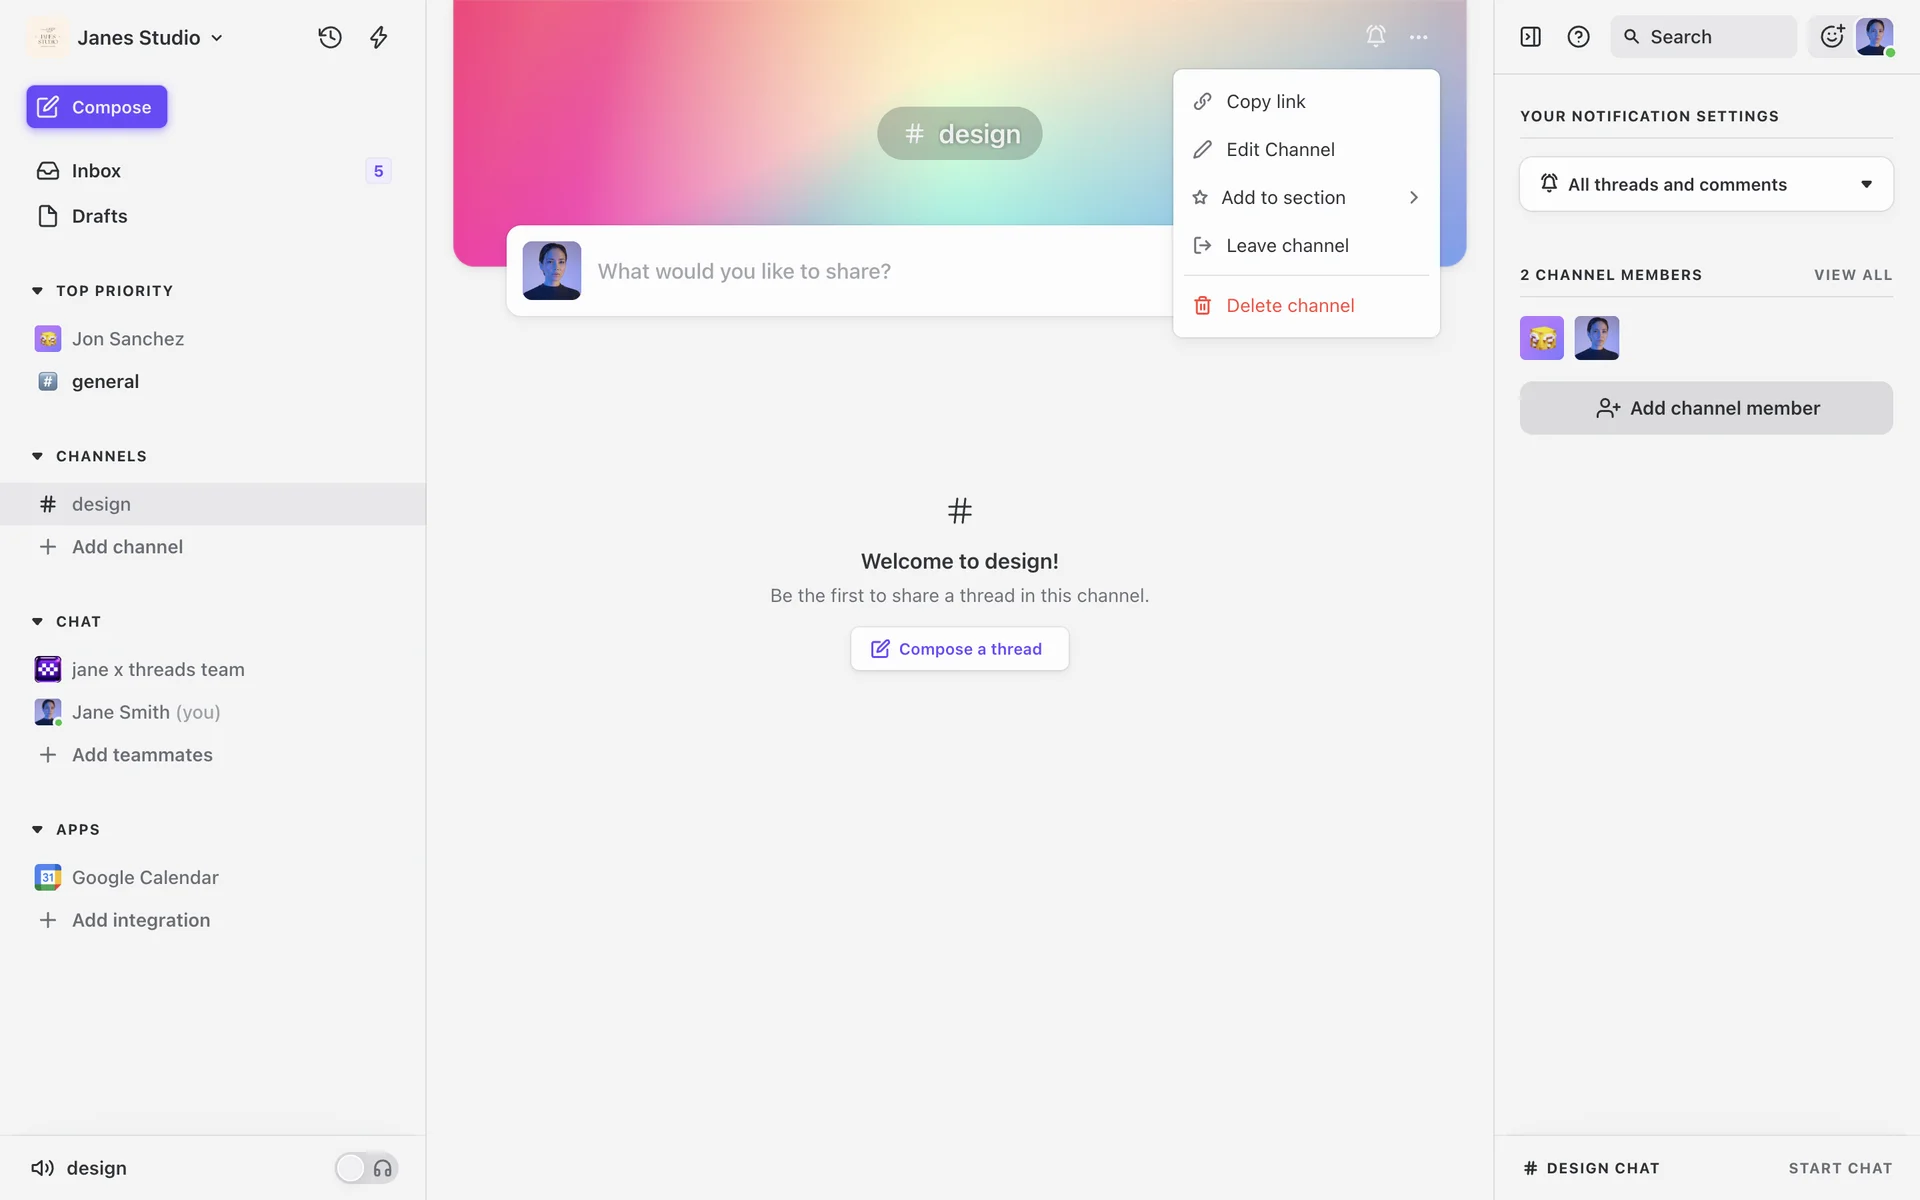Open the Janes Studio workspace dropdown
The width and height of the screenshot is (1920, 1200).
[150, 37]
